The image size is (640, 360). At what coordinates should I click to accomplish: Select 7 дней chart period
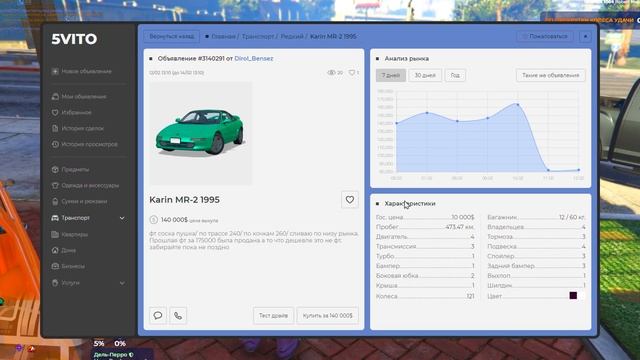point(391,75)
